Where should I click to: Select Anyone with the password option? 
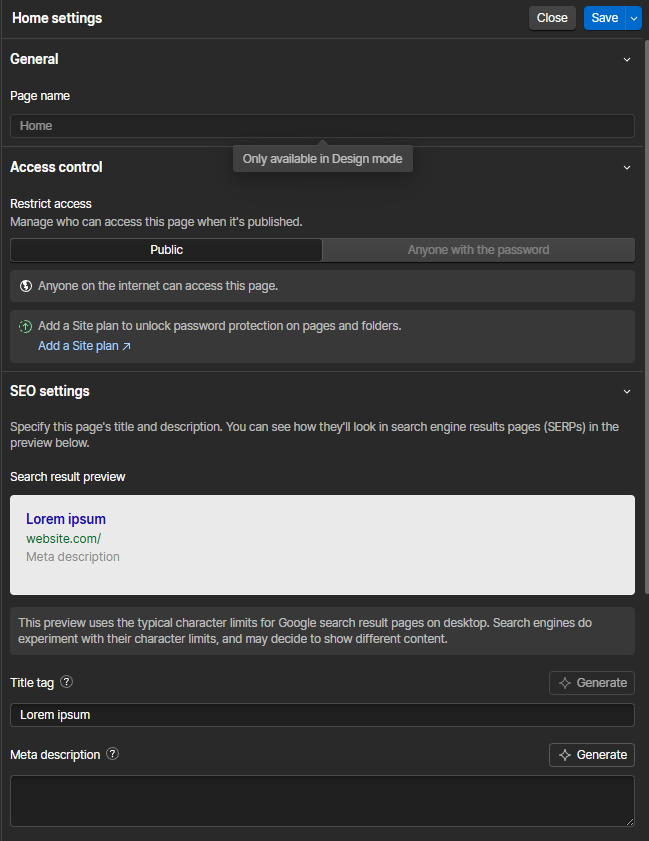click(478, 250)
